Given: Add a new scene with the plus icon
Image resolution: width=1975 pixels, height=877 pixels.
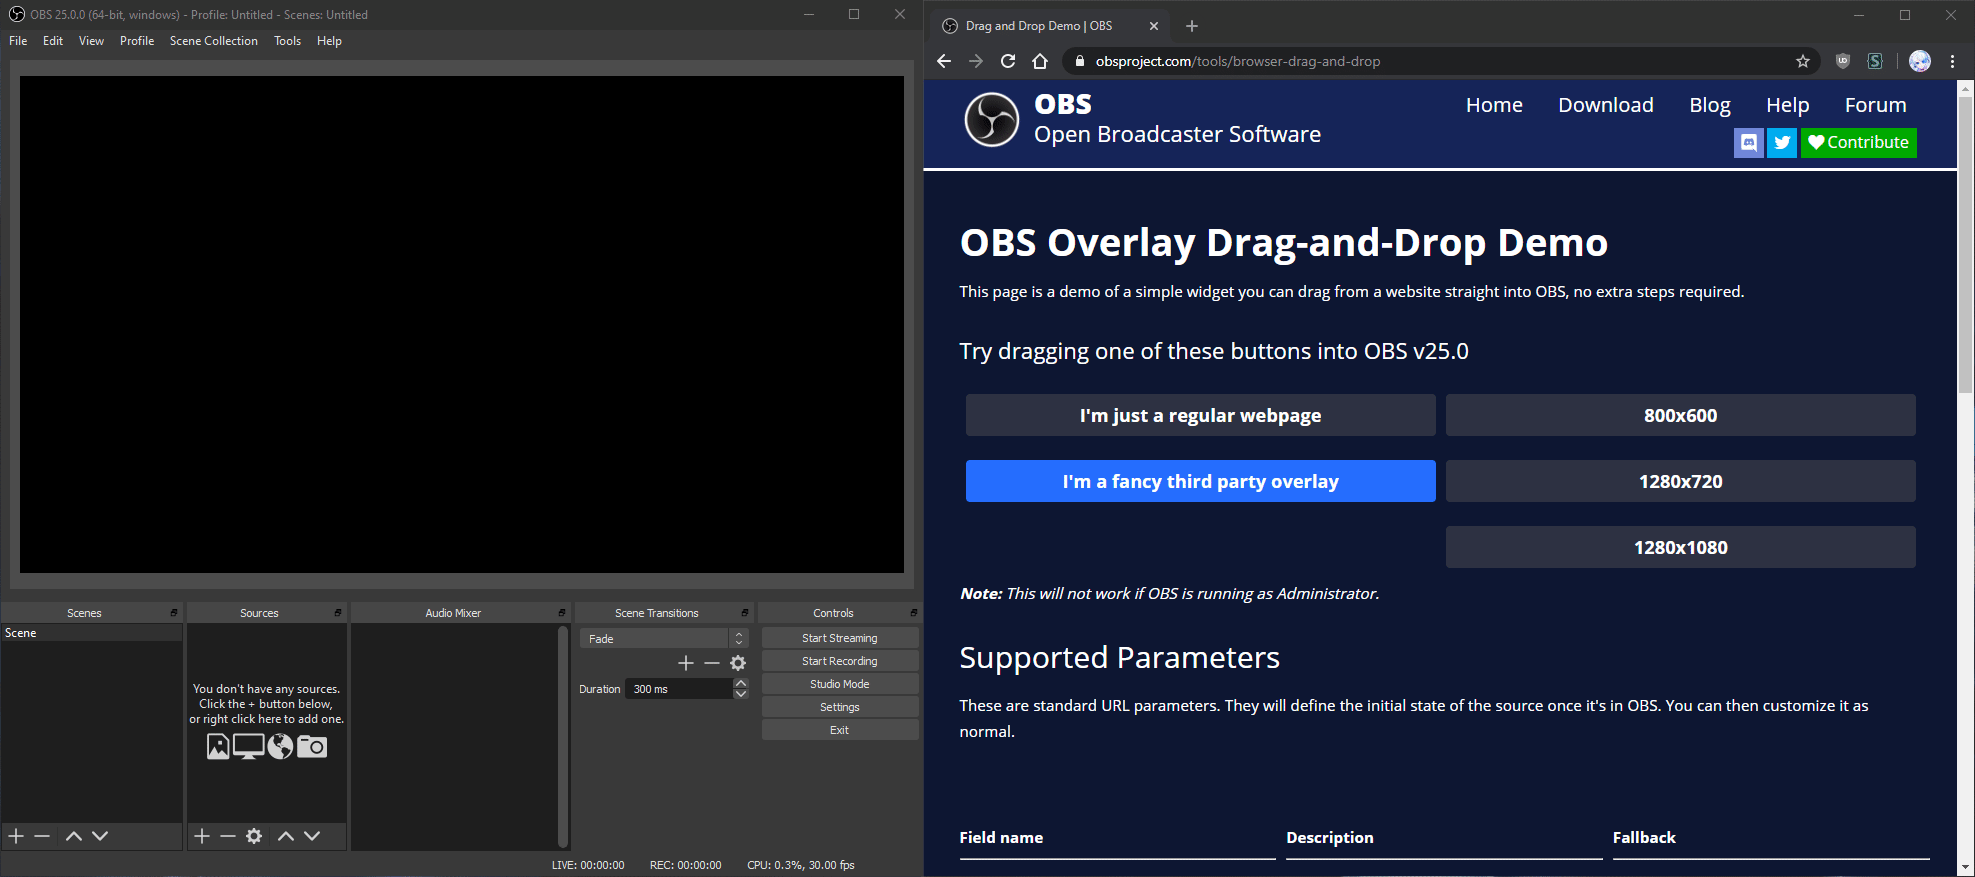Looking at the screenshot, I should 16,836.
